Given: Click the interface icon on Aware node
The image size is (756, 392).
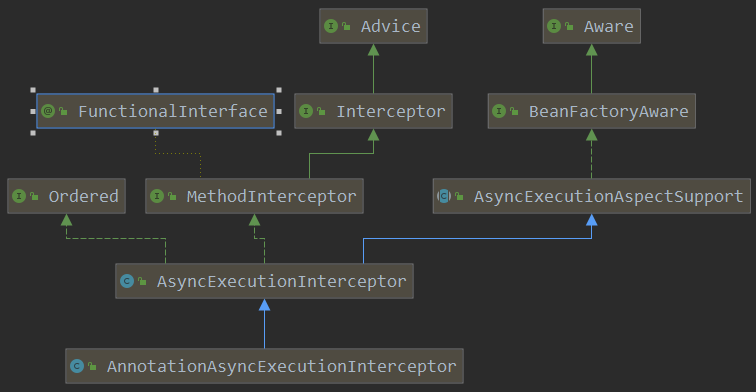Looking at the screenshot, I should coord(554,26).
